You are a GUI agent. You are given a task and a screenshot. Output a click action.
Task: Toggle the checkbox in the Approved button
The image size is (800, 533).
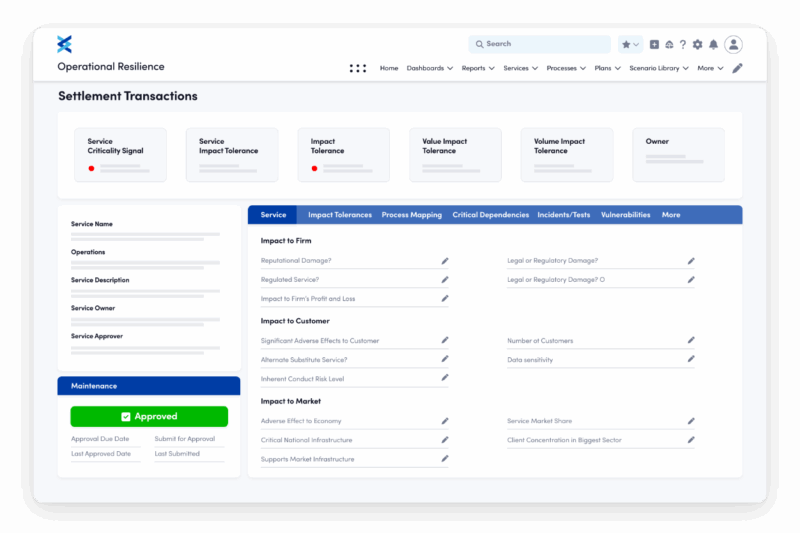tap(125, 417)
